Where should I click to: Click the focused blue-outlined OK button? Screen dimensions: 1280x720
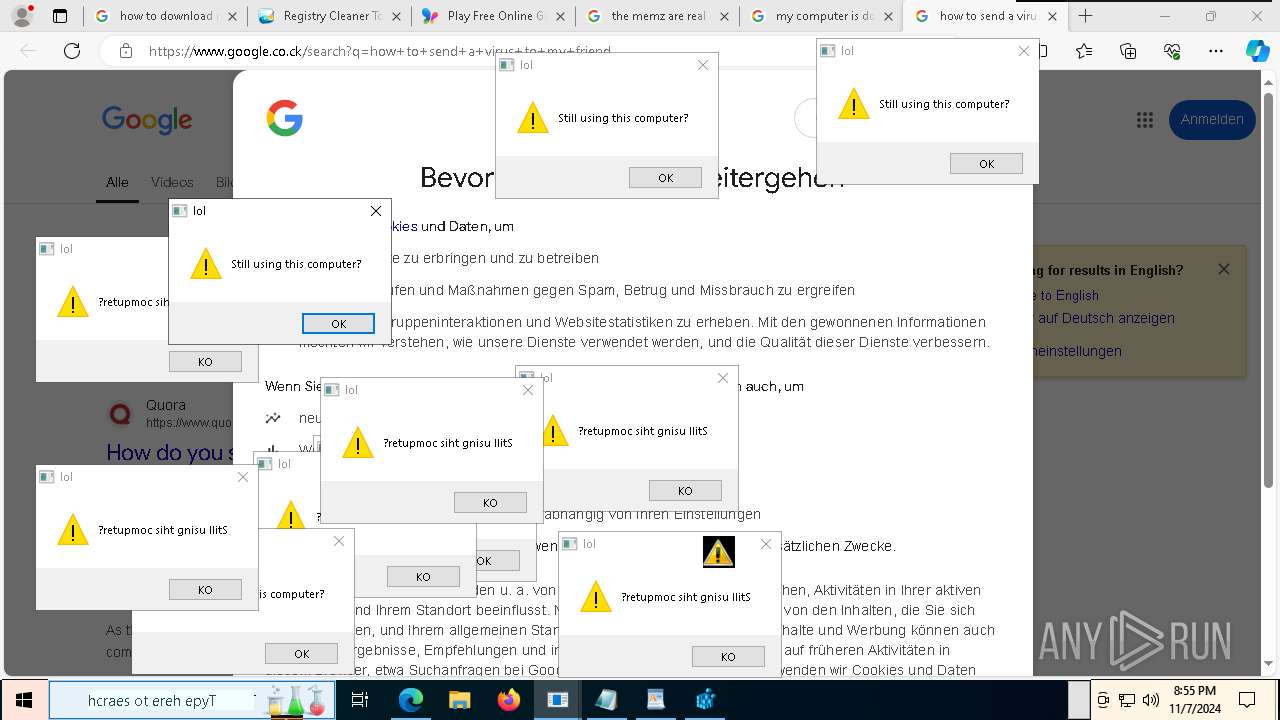pyautogui.click(x=338, y=324)
